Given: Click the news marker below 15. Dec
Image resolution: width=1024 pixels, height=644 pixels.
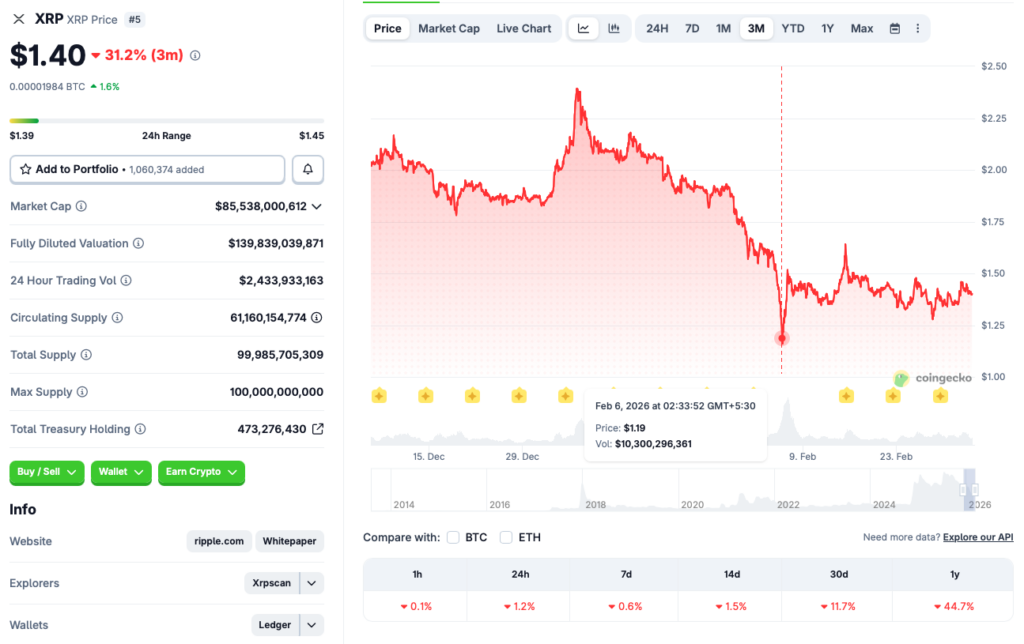Looking at the screenshot, I should (x=425, y=396).
